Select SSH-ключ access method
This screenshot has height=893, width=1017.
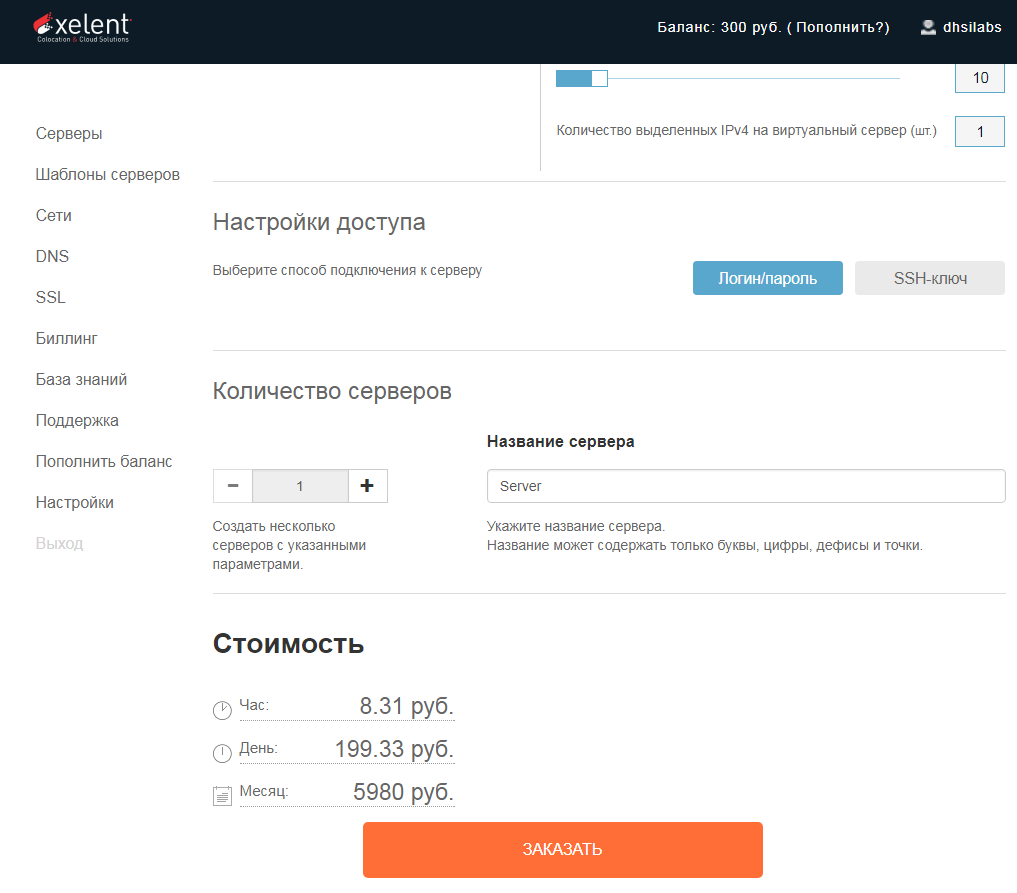(929, 278)
